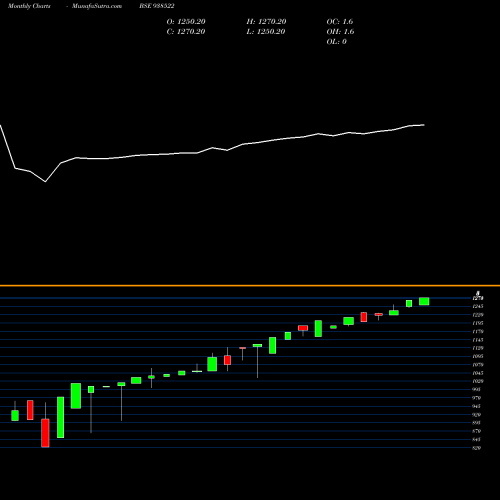This screenshot has height=500, width=500.
Task: Click the orange horizontal separator line's chart boundary
Action: click(250, 286)
